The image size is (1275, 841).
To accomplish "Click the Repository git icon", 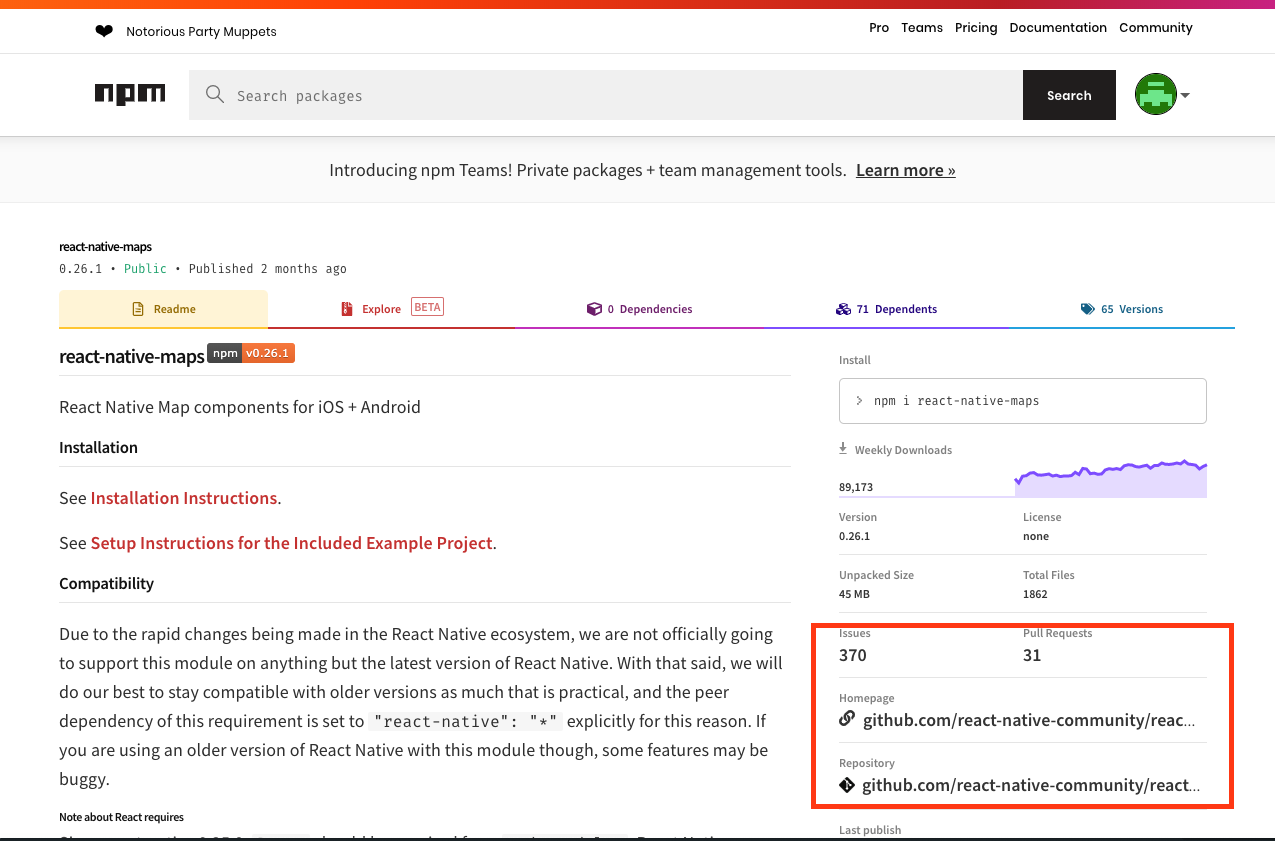I will (847, 785).
